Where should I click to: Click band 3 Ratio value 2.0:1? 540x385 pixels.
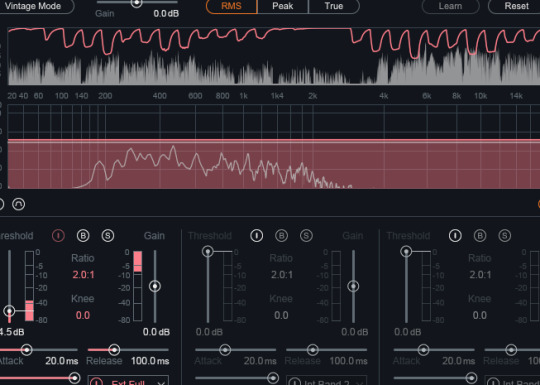tap(480, 274)
